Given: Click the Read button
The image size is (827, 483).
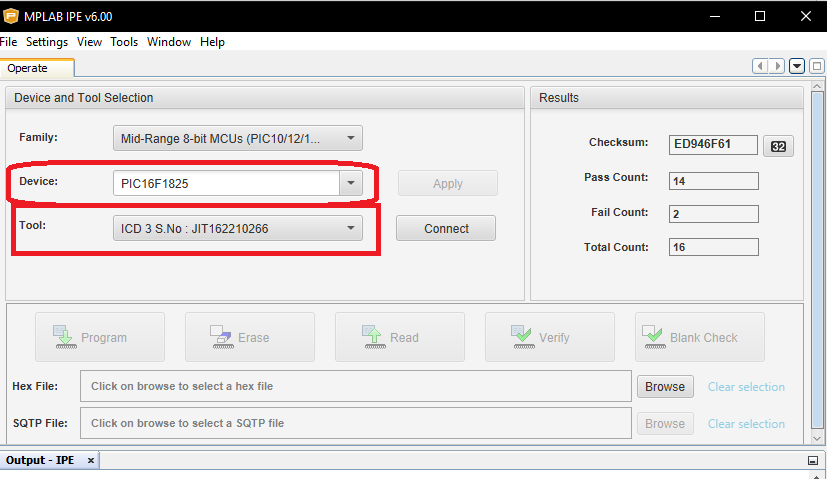Looking at the screenshot, I should click(x=400, y=337).
